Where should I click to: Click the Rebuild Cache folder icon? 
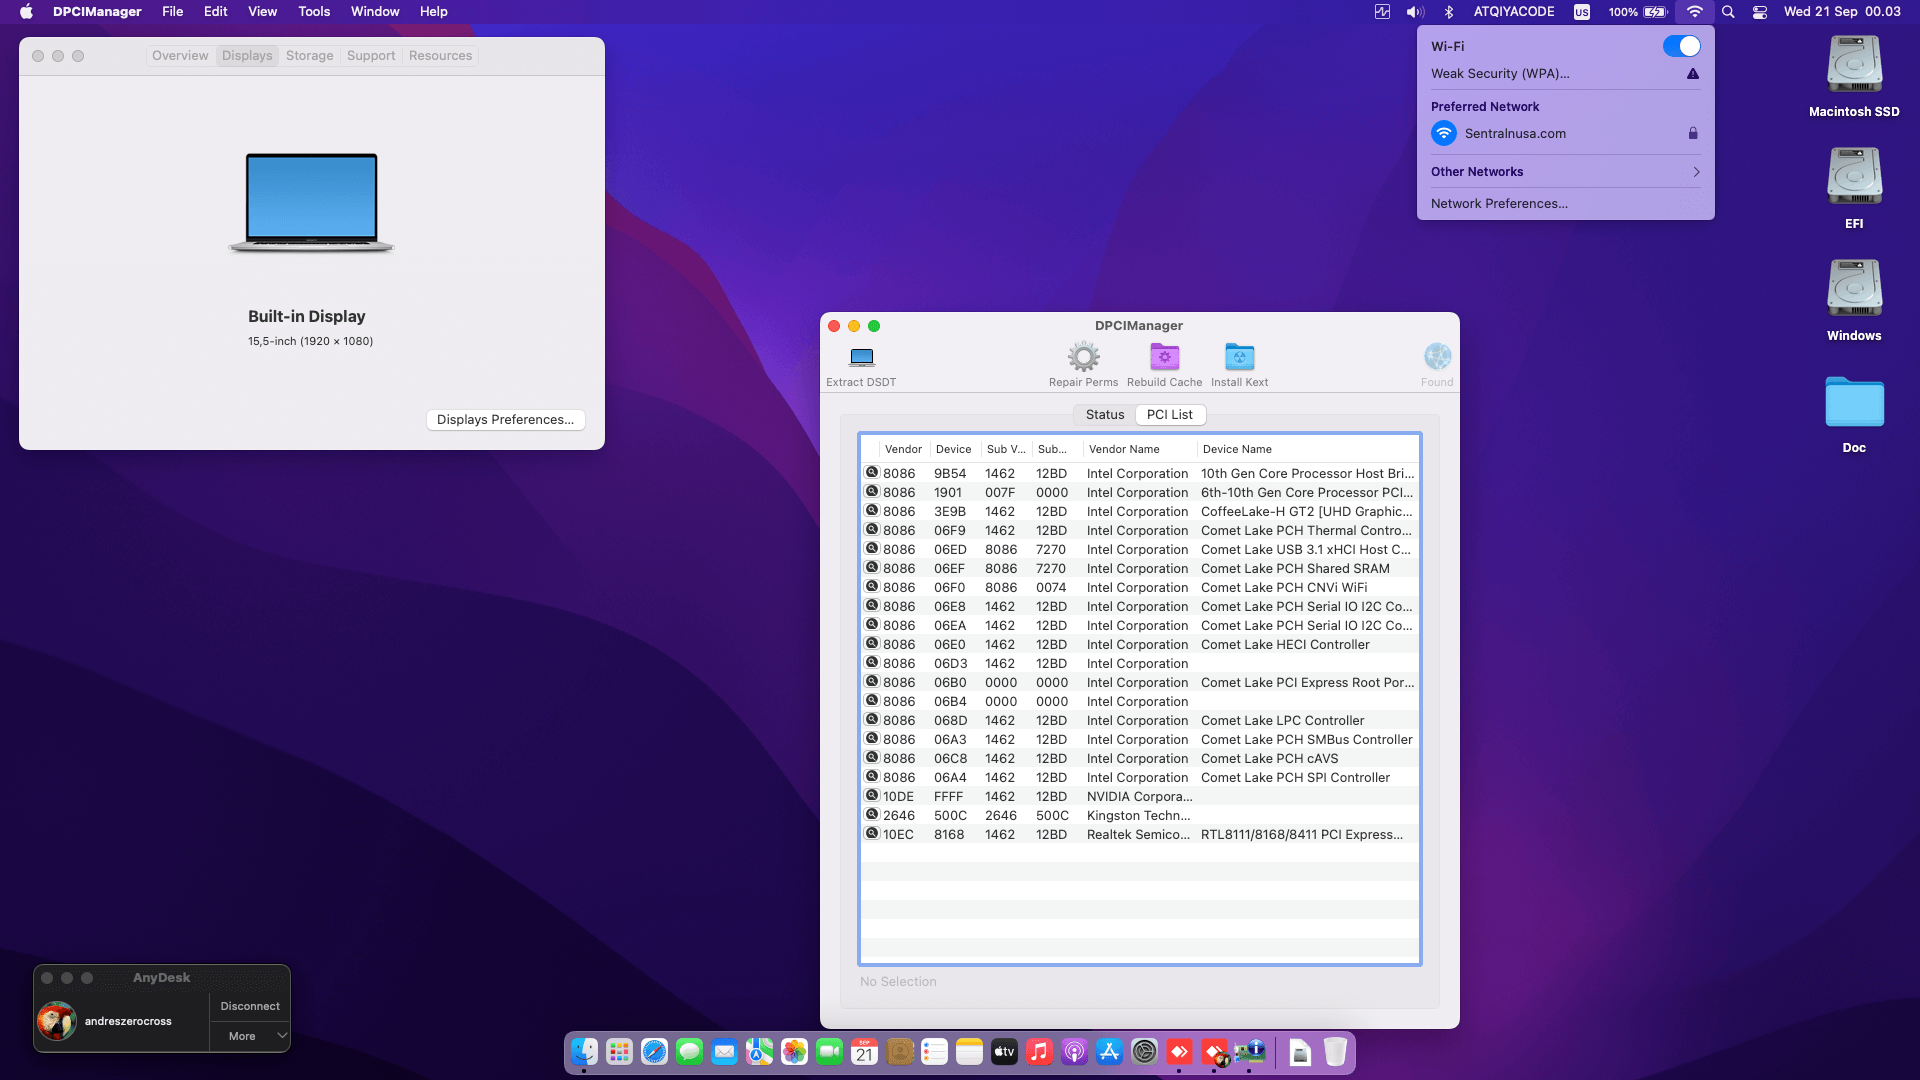(x=1164, y=357)
